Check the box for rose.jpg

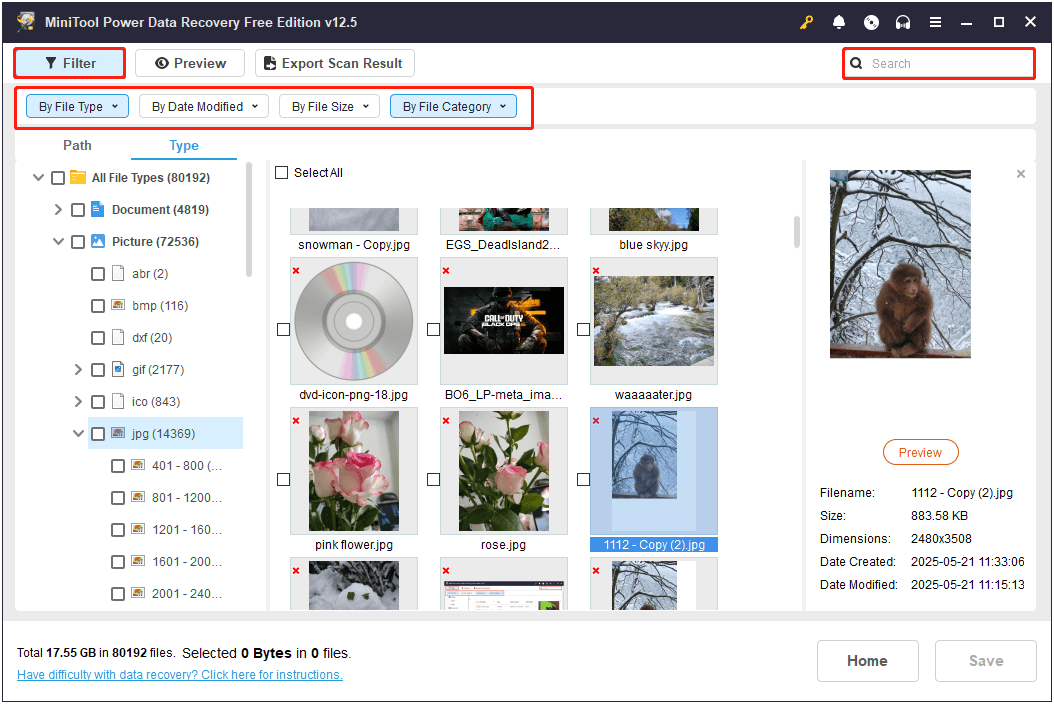click(x=434, y=479)
